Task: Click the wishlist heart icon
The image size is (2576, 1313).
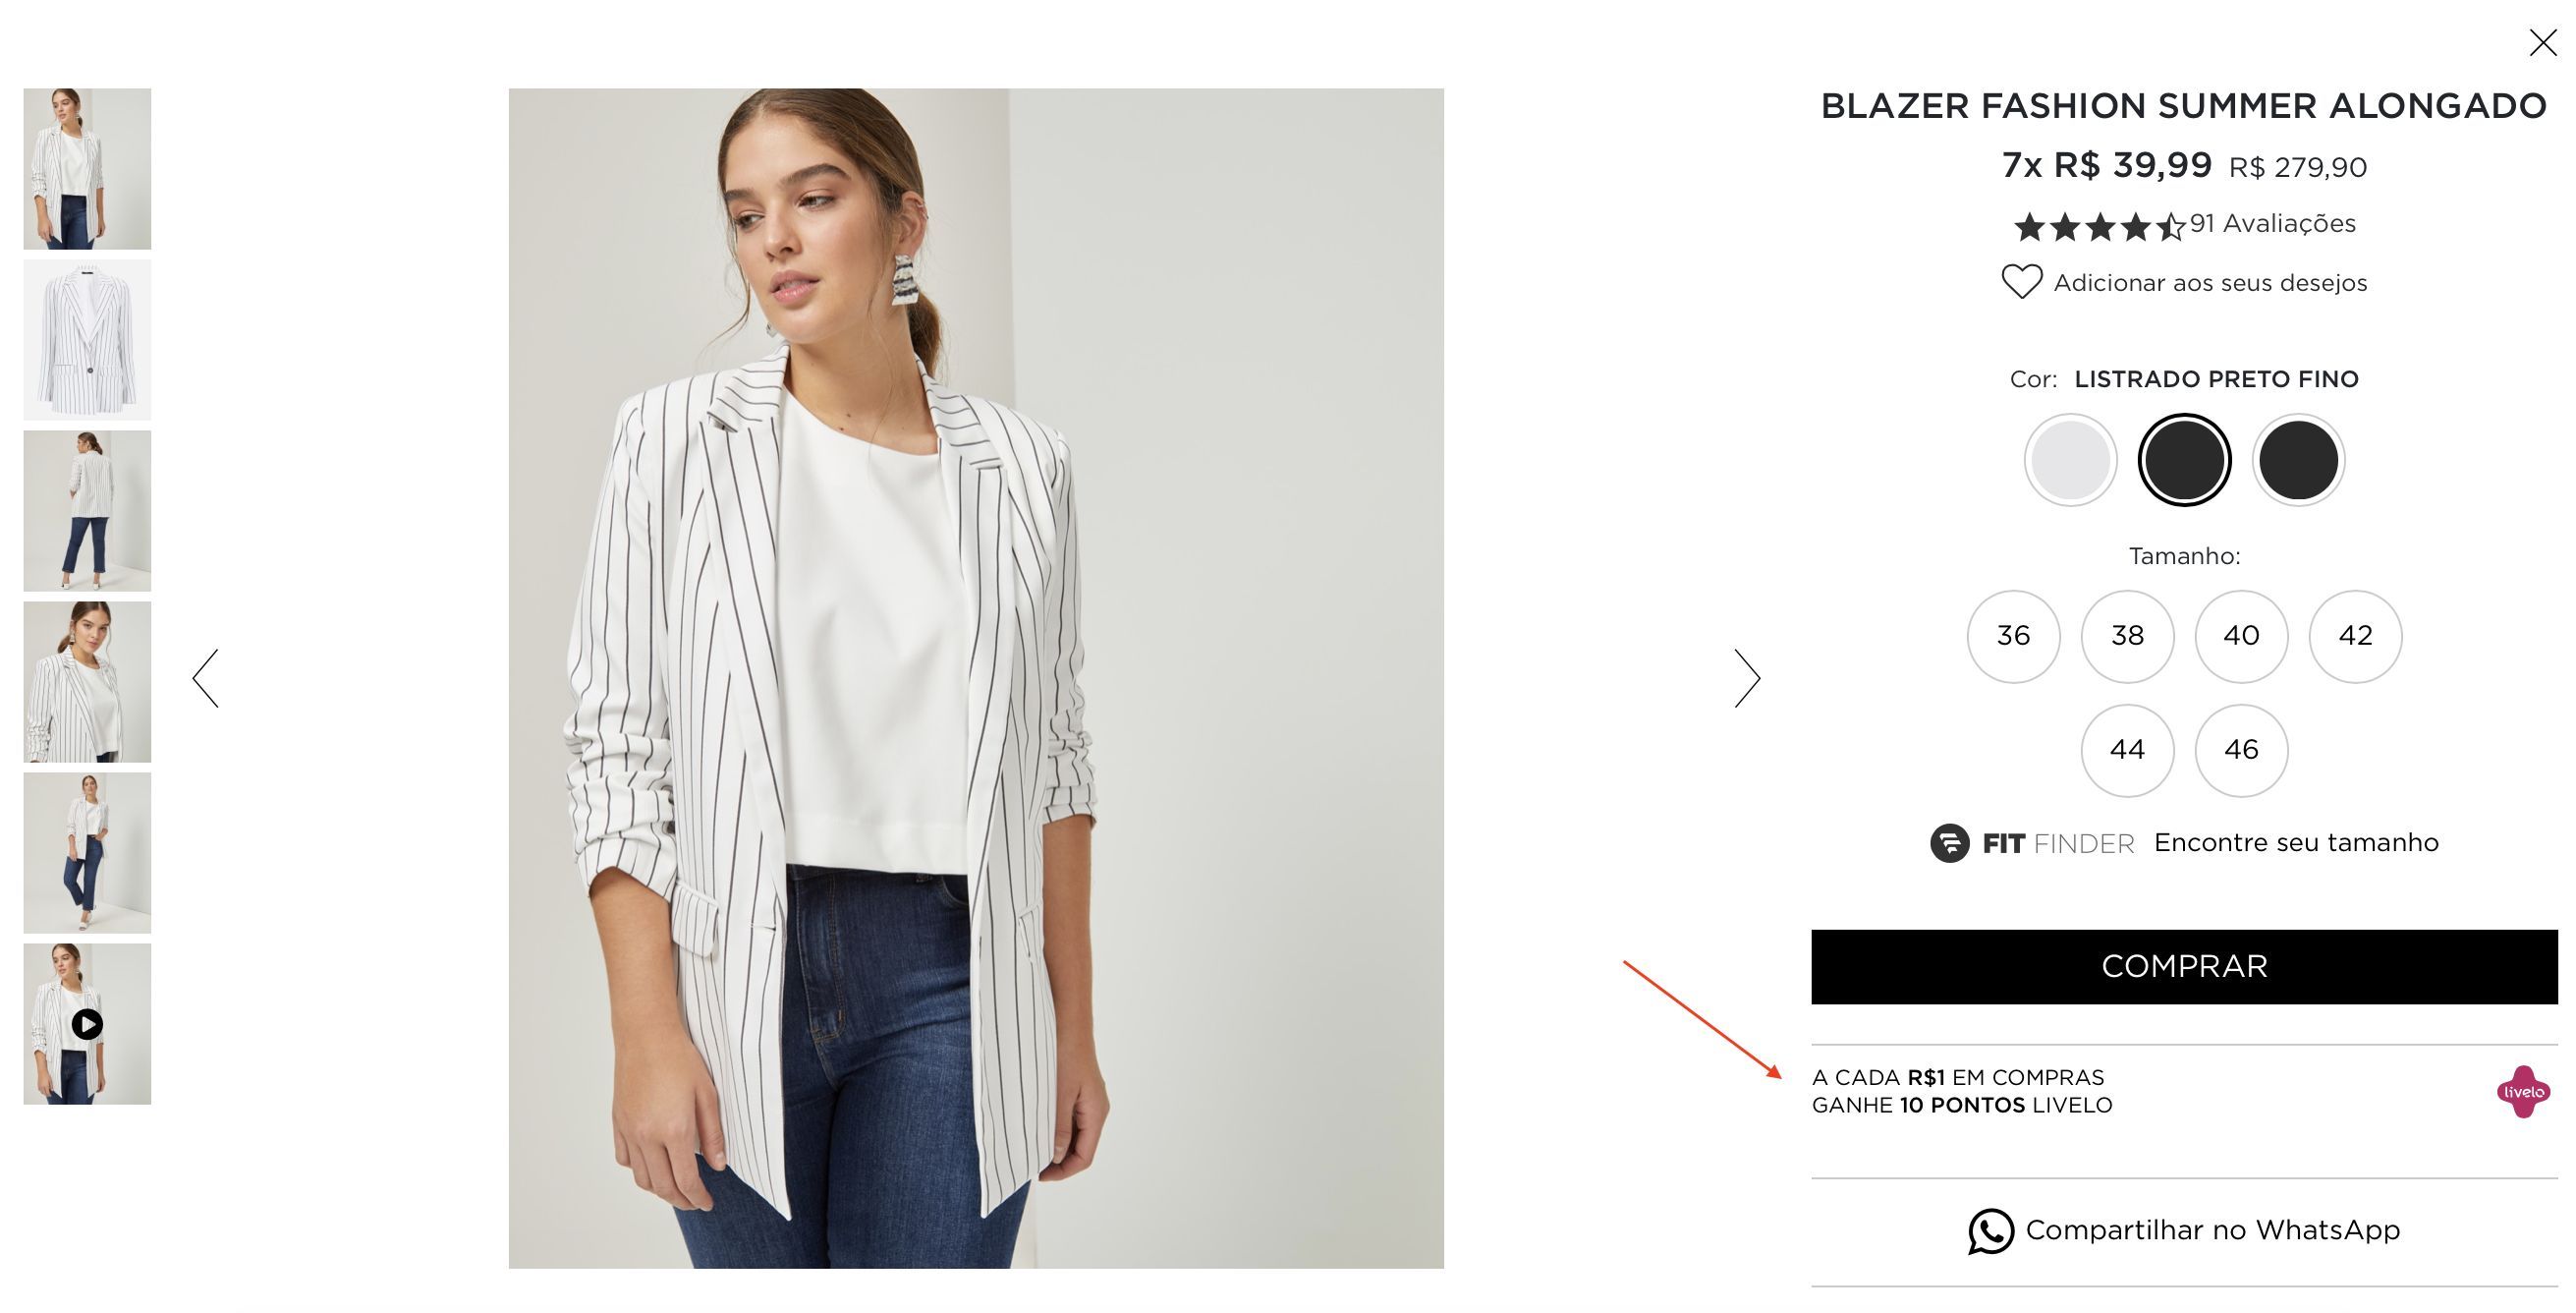Action: click(x=2021, y=282)
